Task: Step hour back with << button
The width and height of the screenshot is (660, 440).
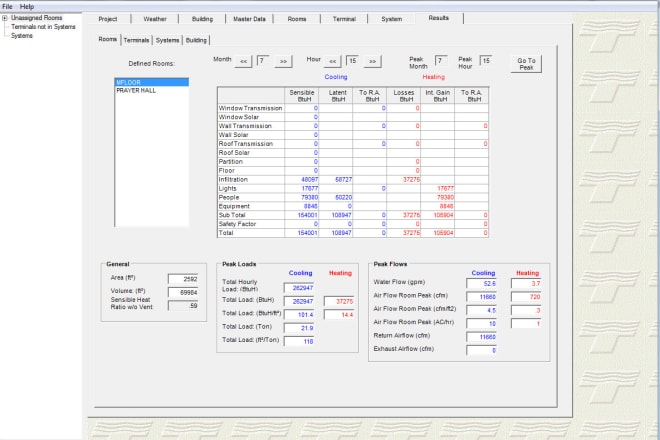Action: point(334,62)
